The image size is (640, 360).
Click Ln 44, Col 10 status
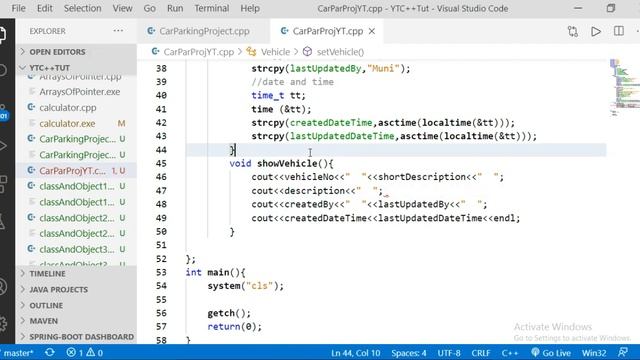356,353
